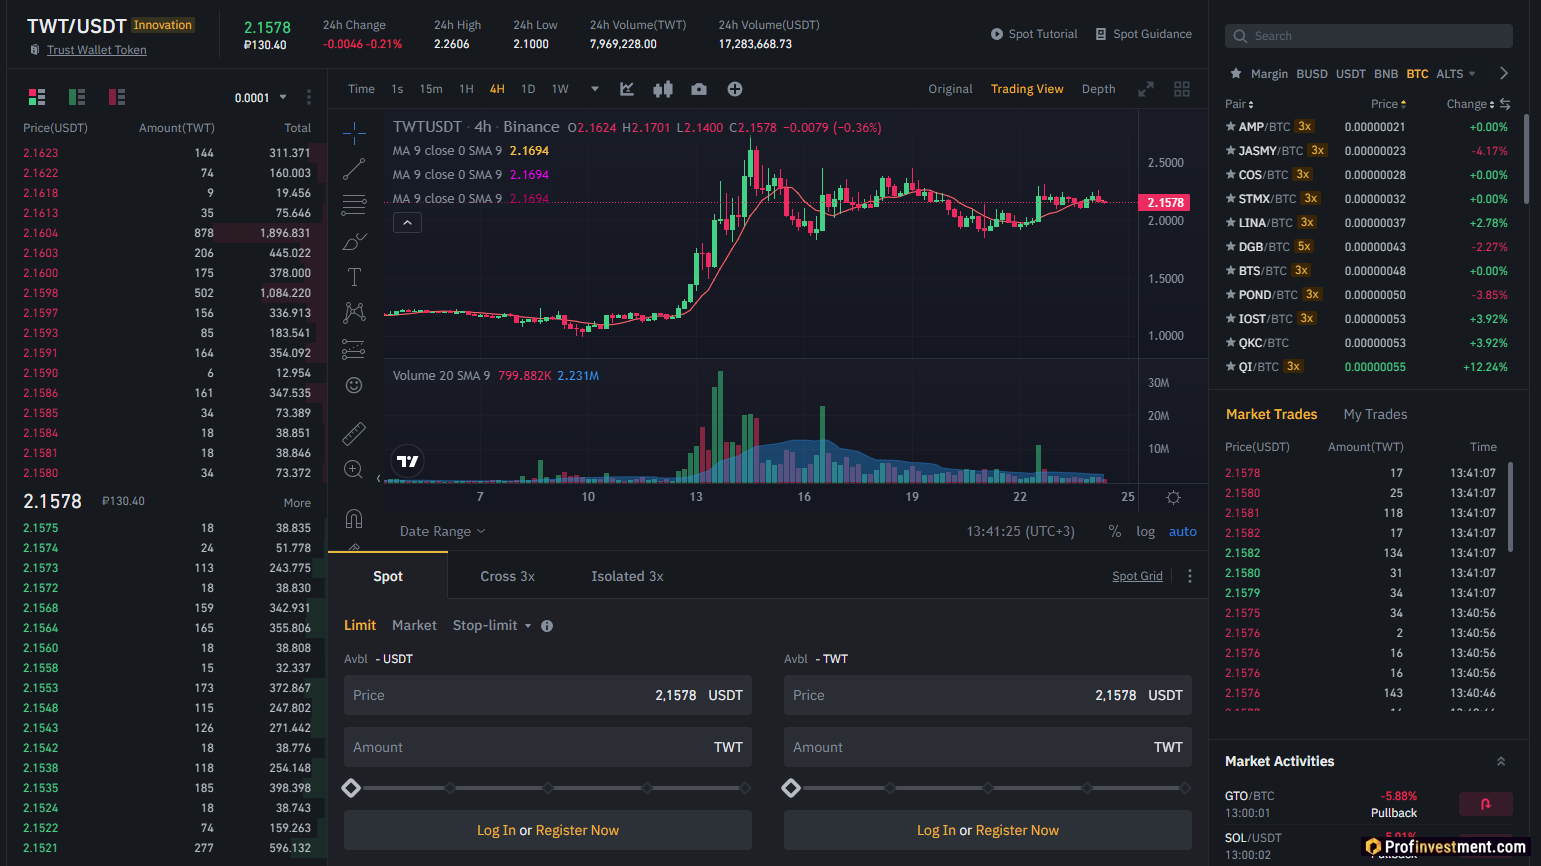Expand the chart to fullscreen

pos(1146,89)
